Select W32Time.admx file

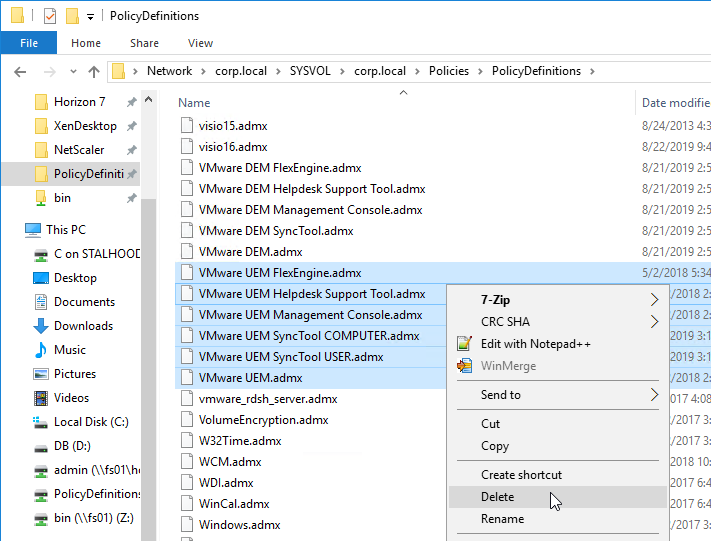pos(240,441)
